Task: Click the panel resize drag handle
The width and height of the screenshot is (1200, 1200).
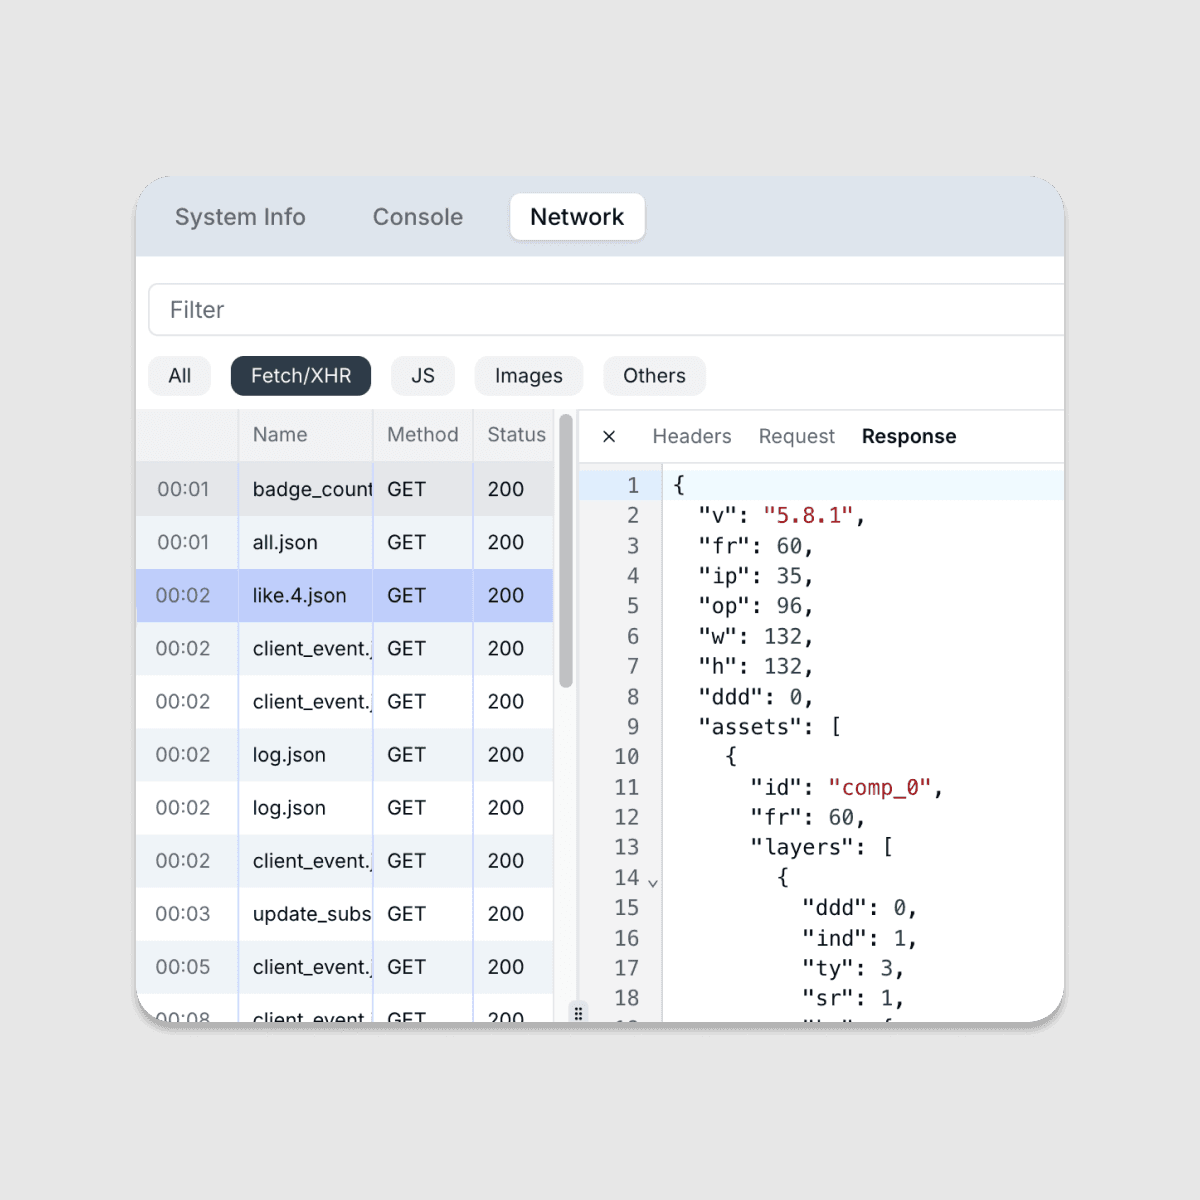Action: coord(578,1012)
